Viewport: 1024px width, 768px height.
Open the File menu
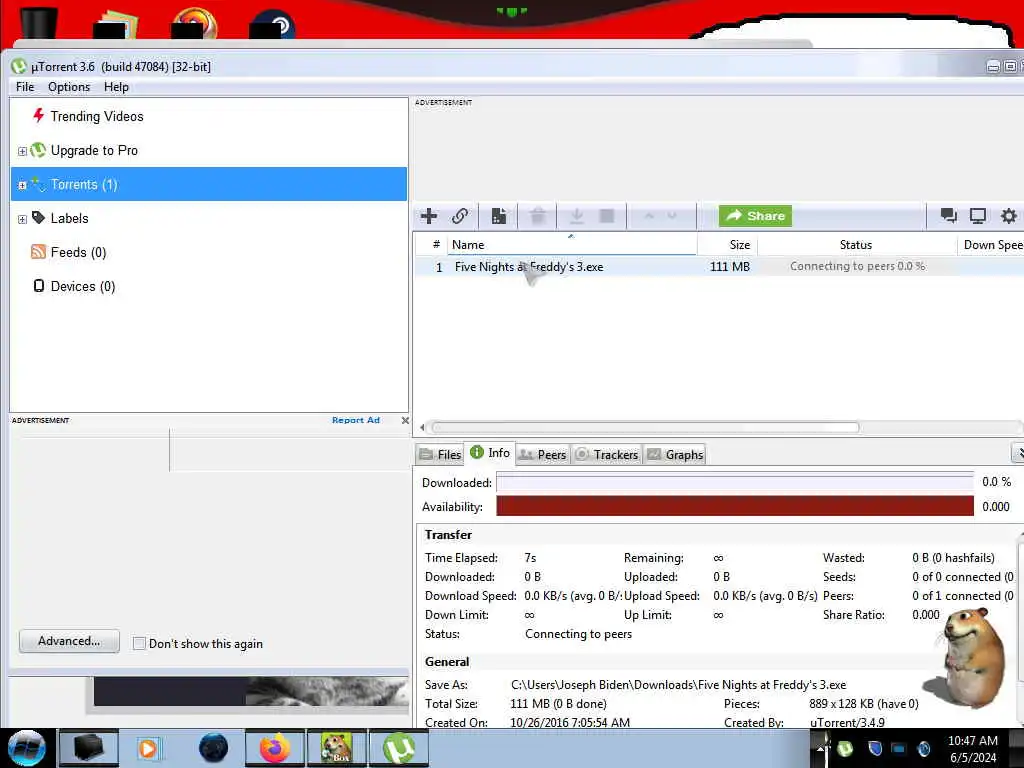[x=25, y=87]
